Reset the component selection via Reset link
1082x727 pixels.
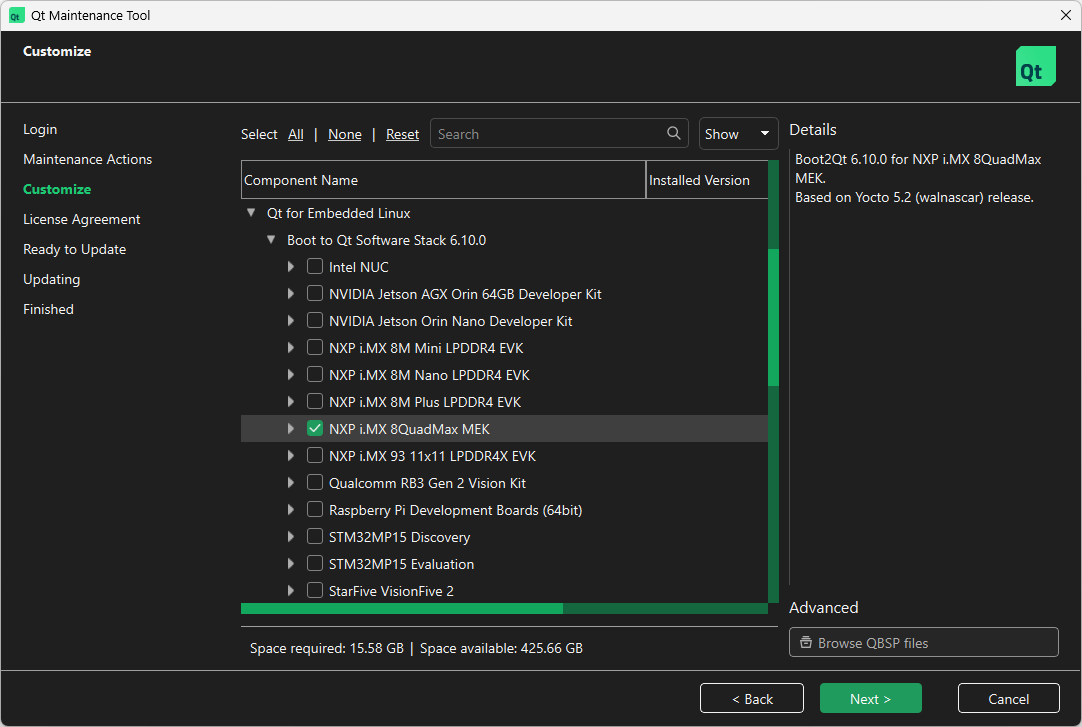(x=402, y=133)
